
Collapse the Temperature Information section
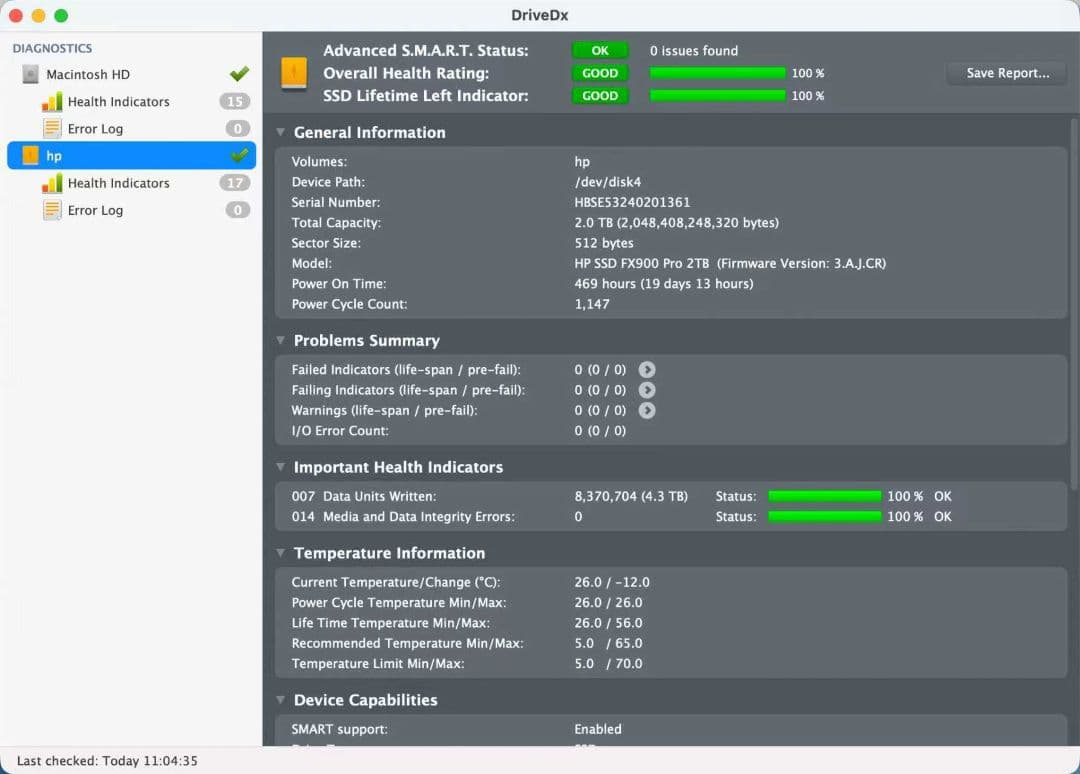click(x=279, y=553)
